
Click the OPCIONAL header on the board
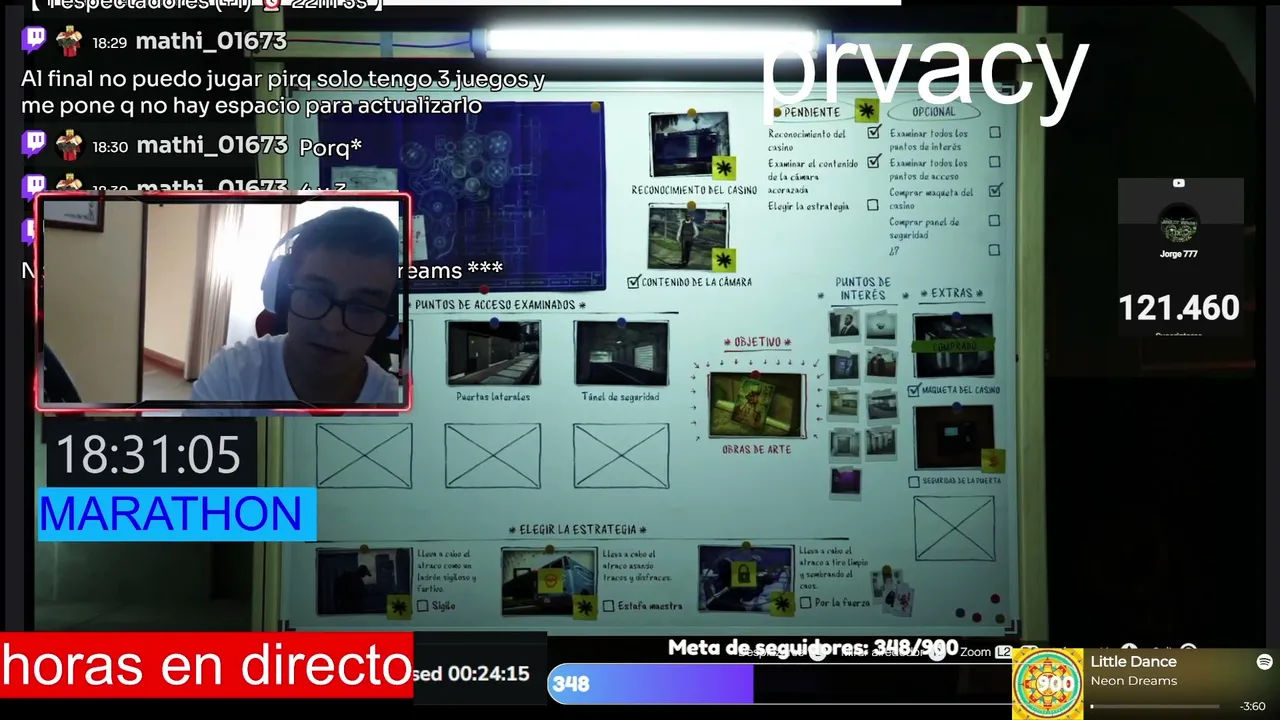(x=933, y=111)
